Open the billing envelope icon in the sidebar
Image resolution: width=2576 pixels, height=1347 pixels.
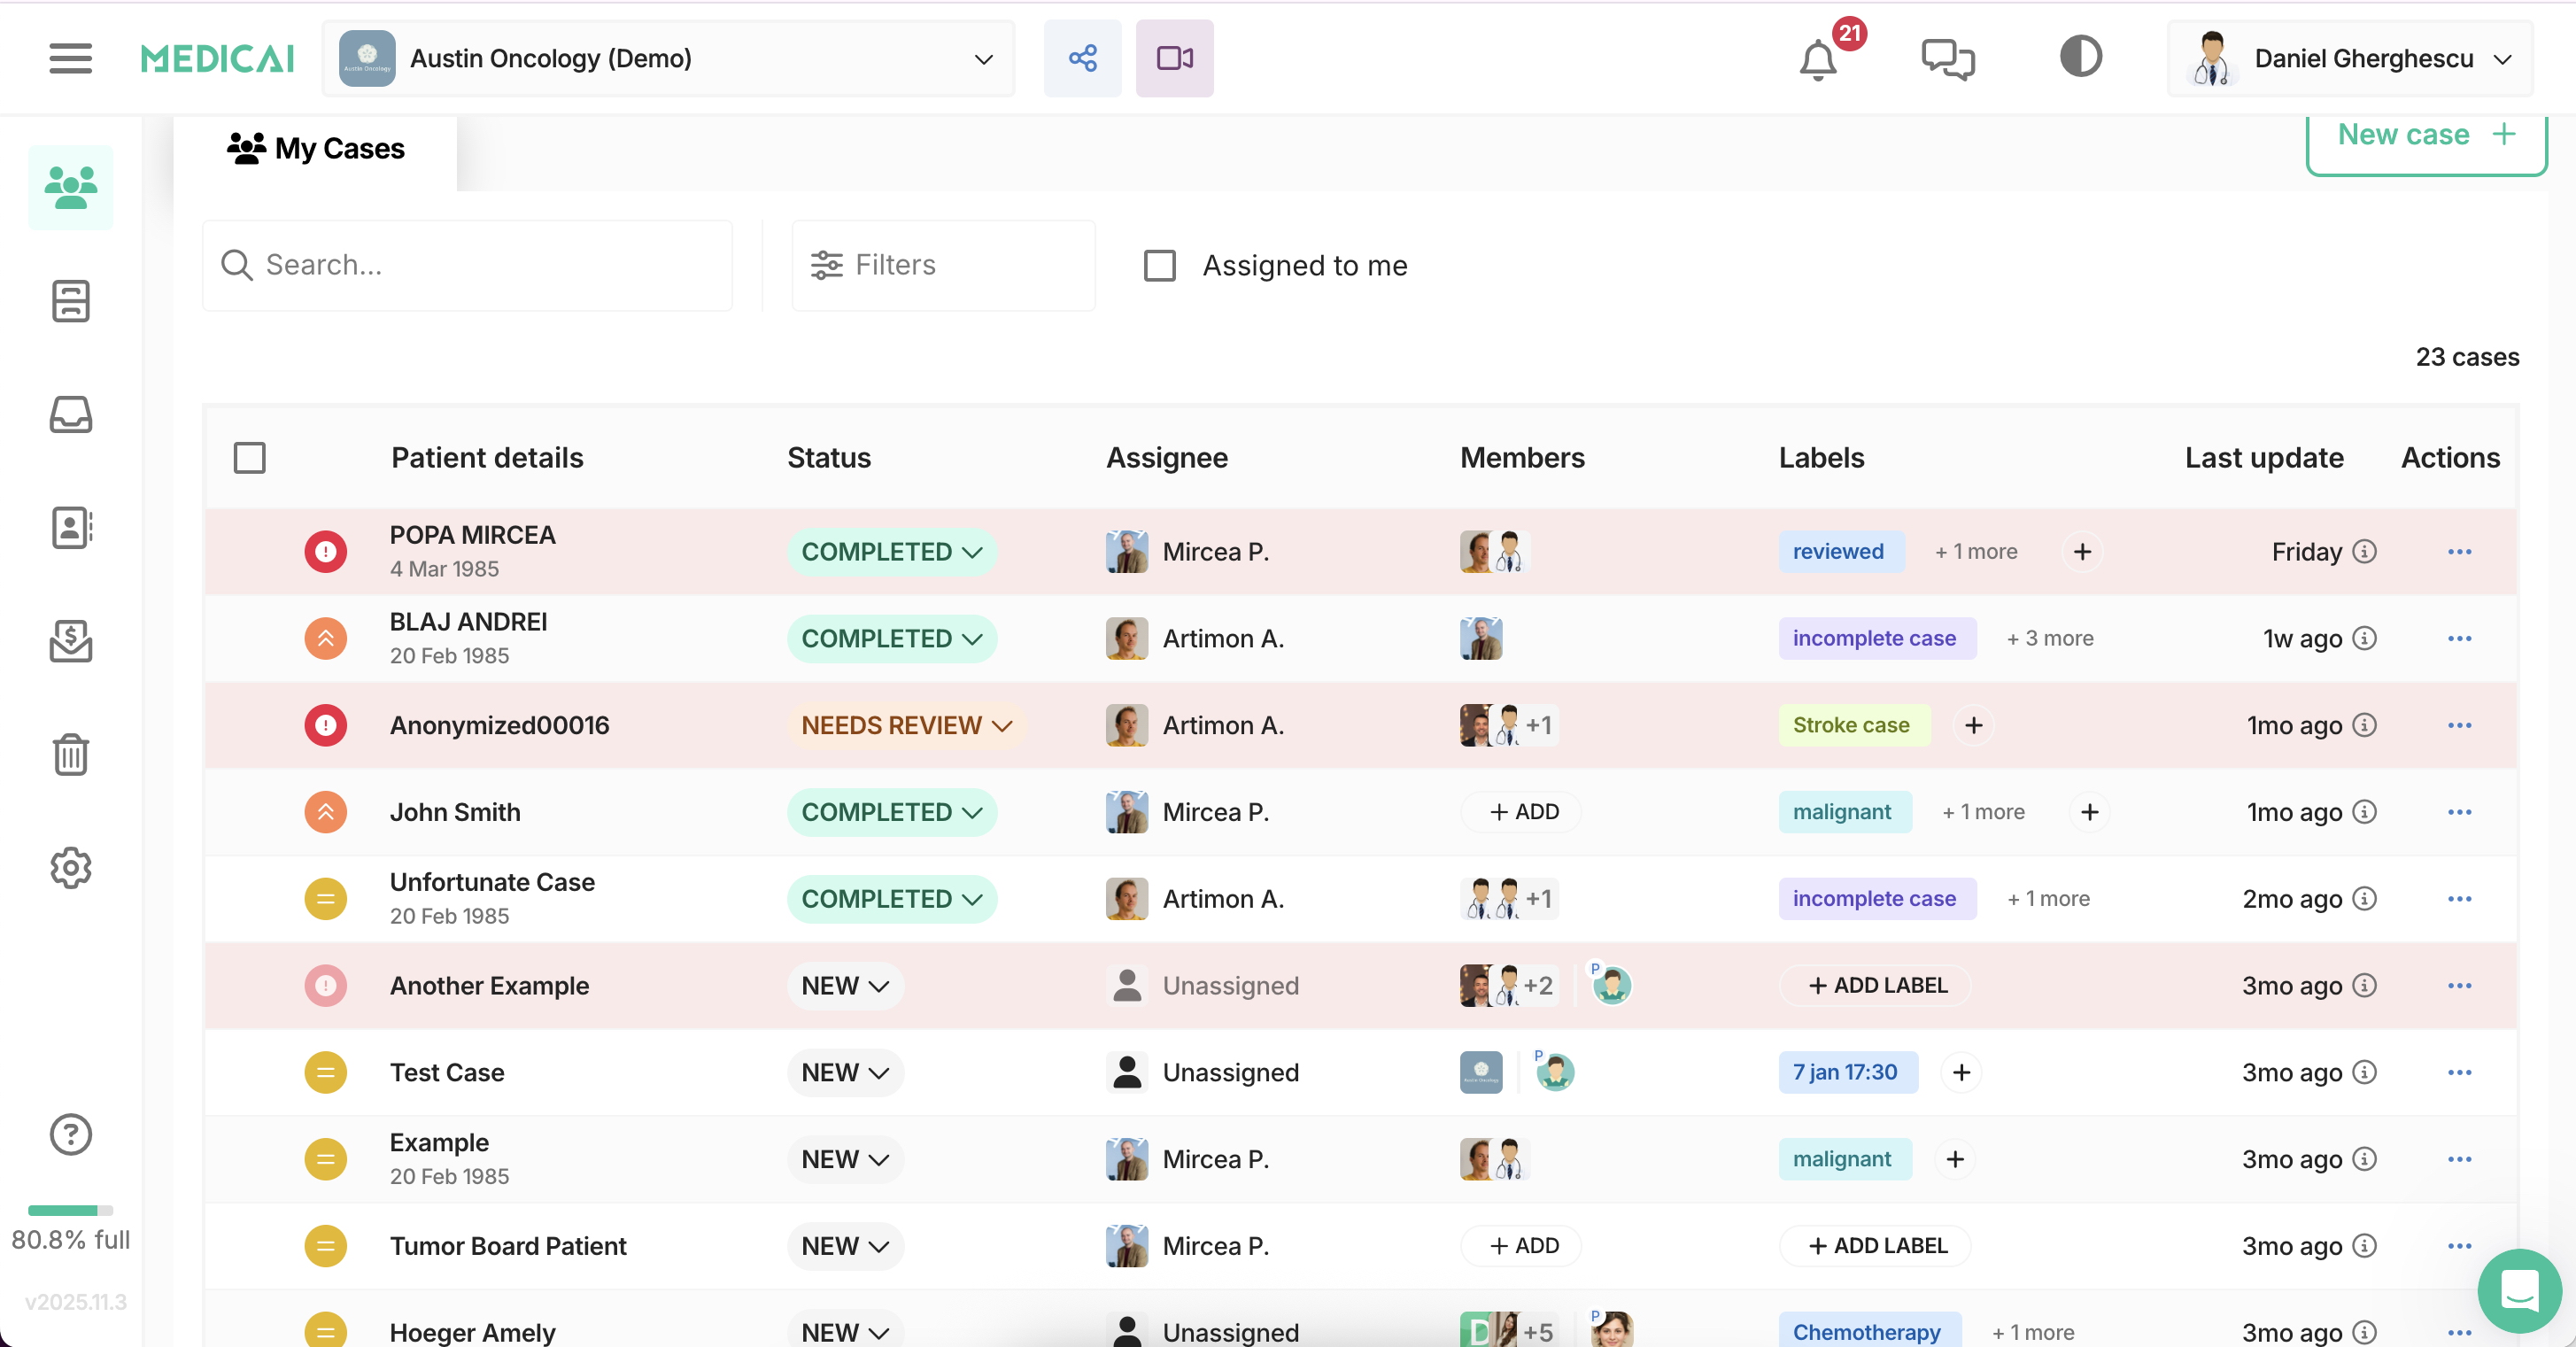(70, 640)
